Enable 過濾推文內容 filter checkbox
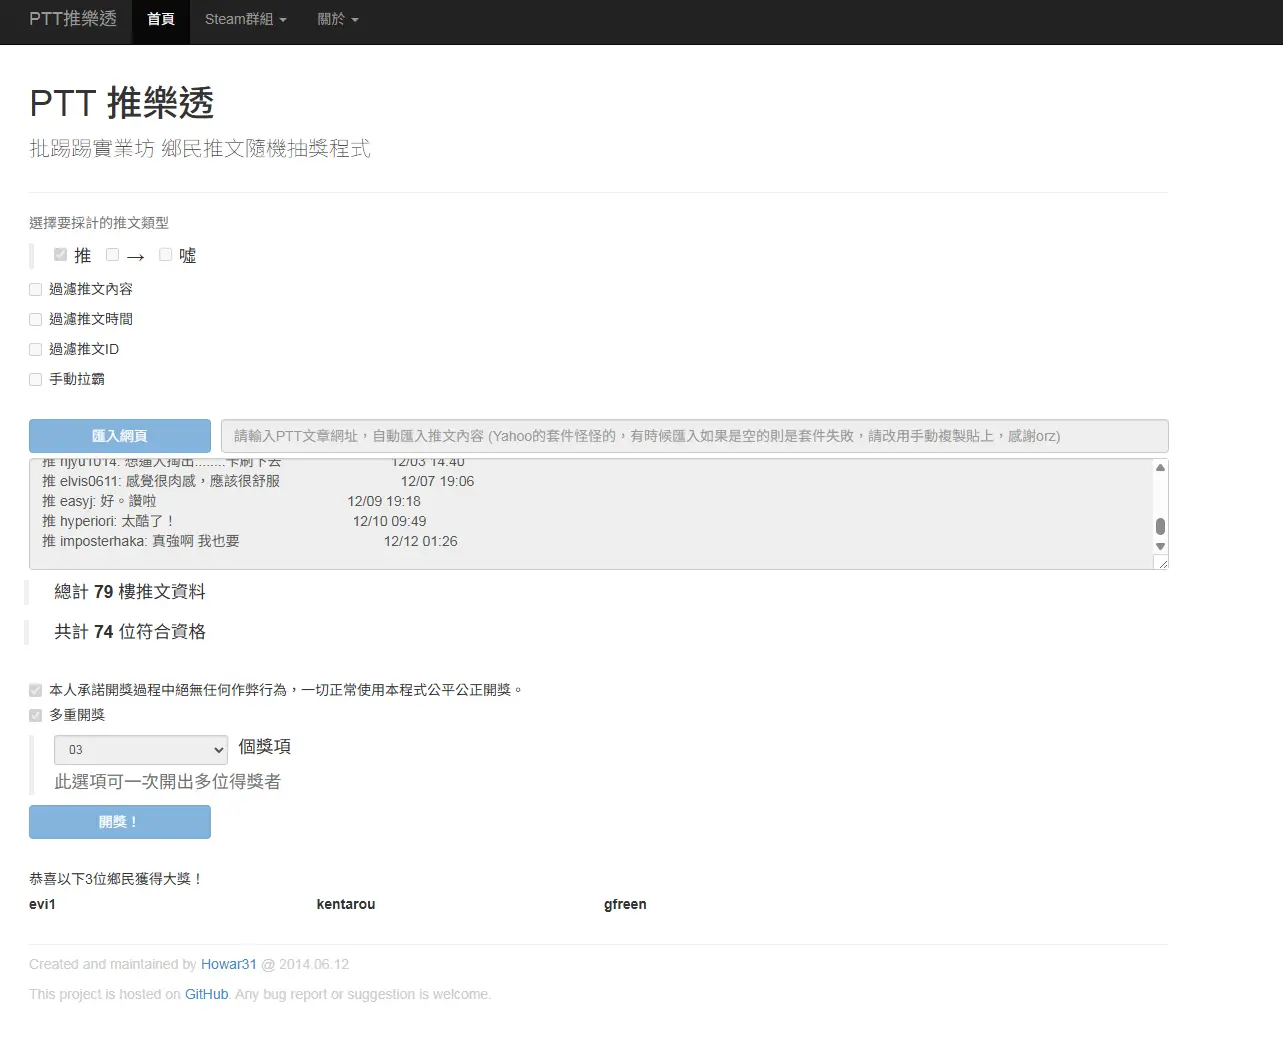Viewport: 1283px width, 1048px height. coord(36,290)
